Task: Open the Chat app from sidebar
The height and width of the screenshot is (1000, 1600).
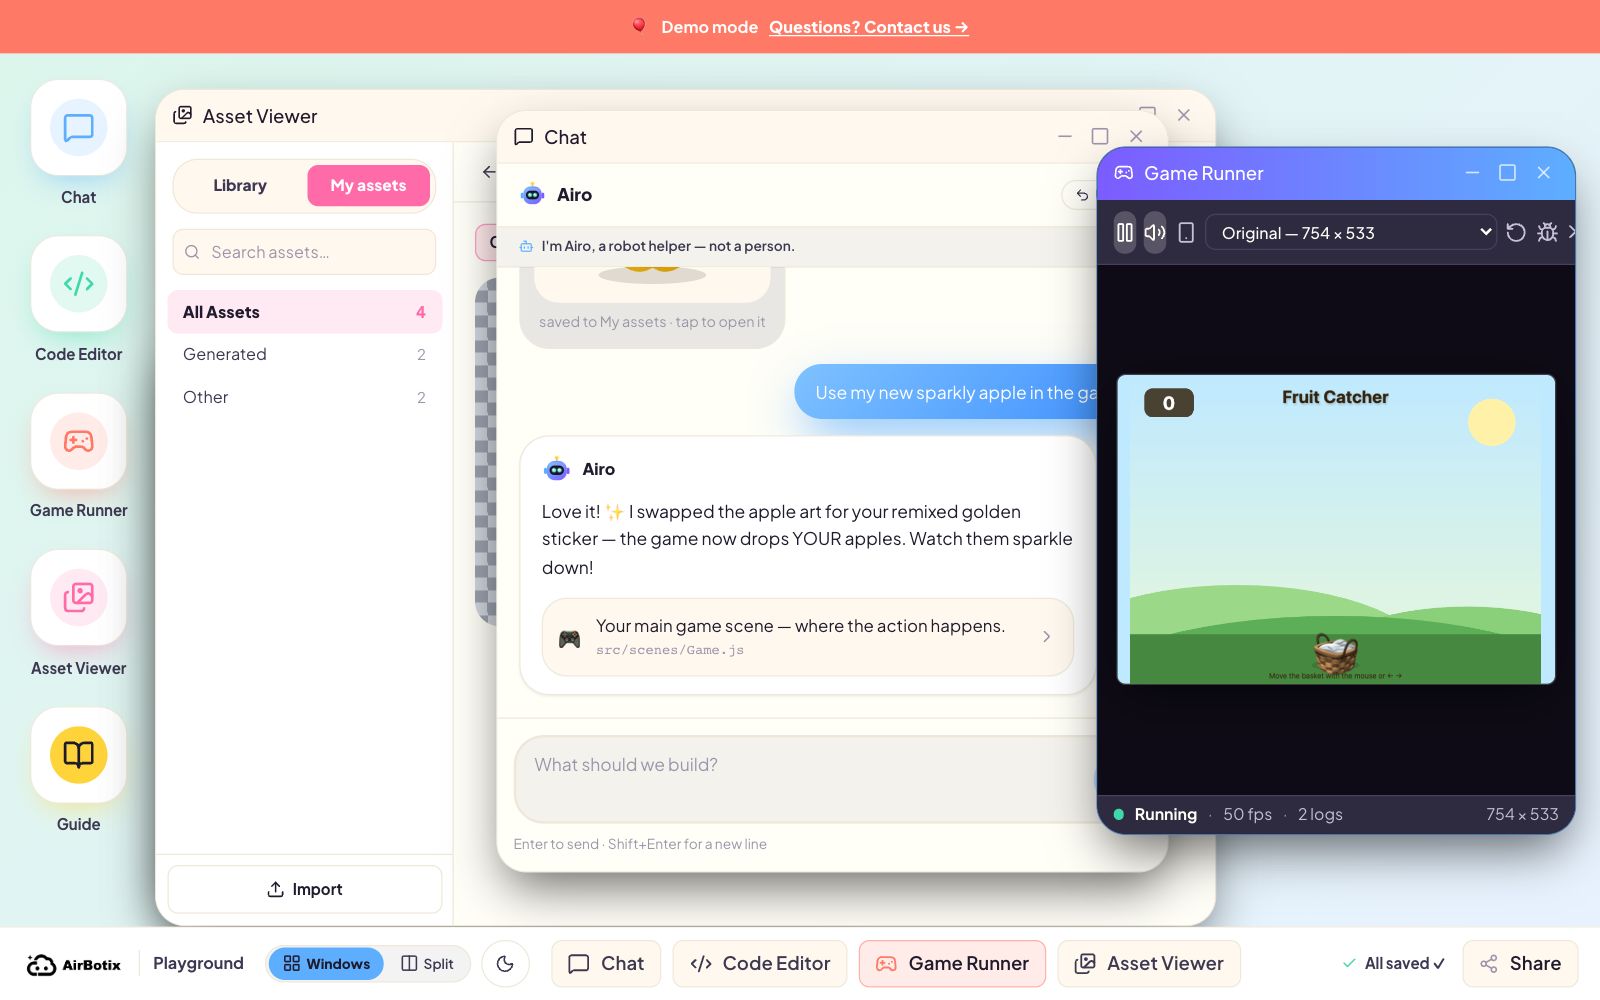Action: (x=78, y=129)
